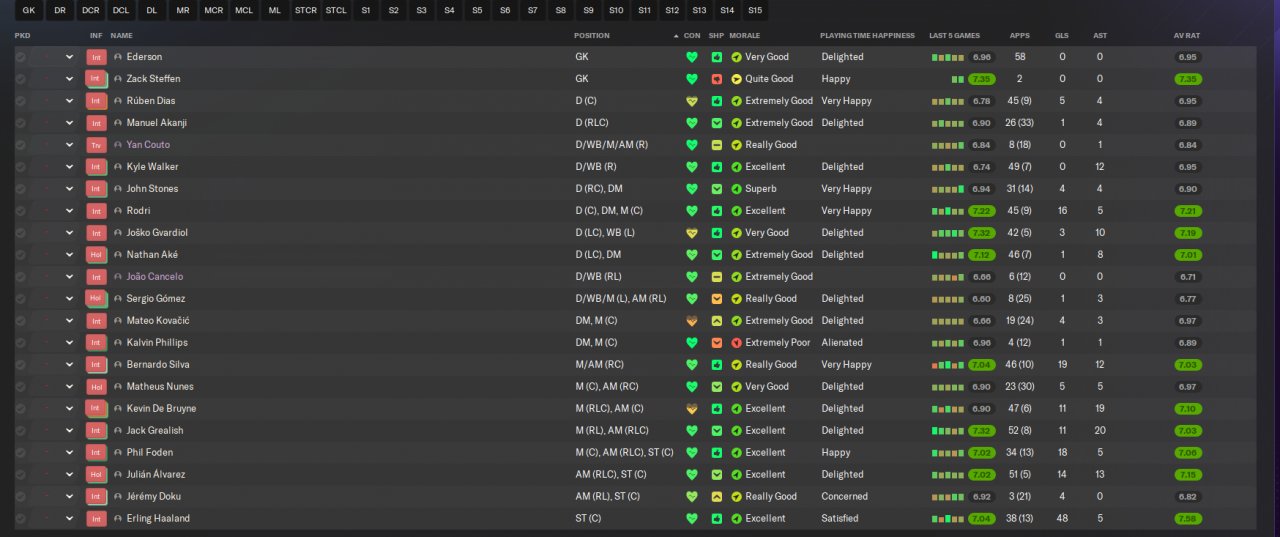
Task: Sort by Morale column header
Action: tap(745, 35)
